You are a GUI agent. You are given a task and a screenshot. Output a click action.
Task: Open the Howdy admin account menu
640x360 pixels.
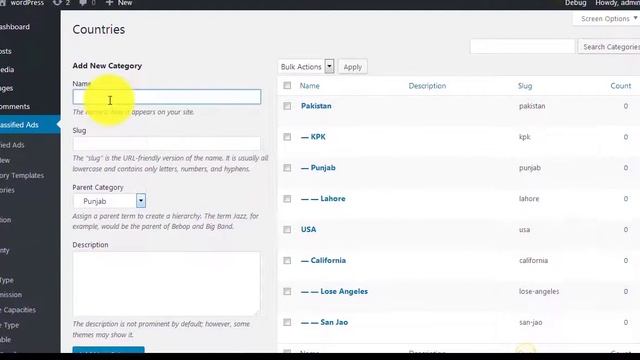[x=617, y=3]
